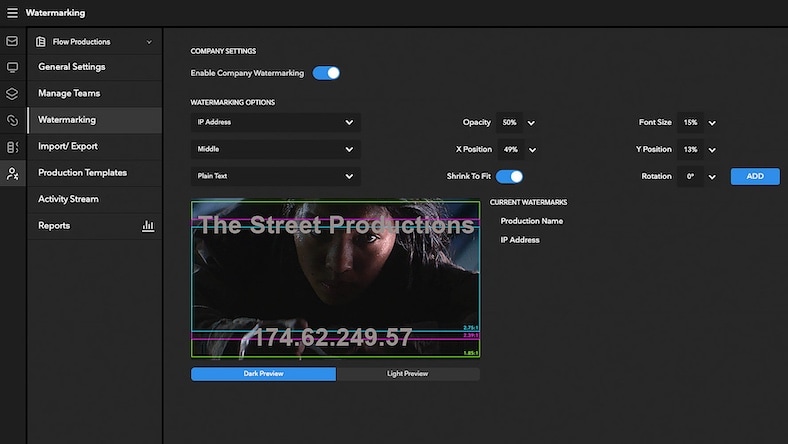Open the hamburger menu icon
The height and width of the screenshot is (444, 788).
(x=12, y=13)
